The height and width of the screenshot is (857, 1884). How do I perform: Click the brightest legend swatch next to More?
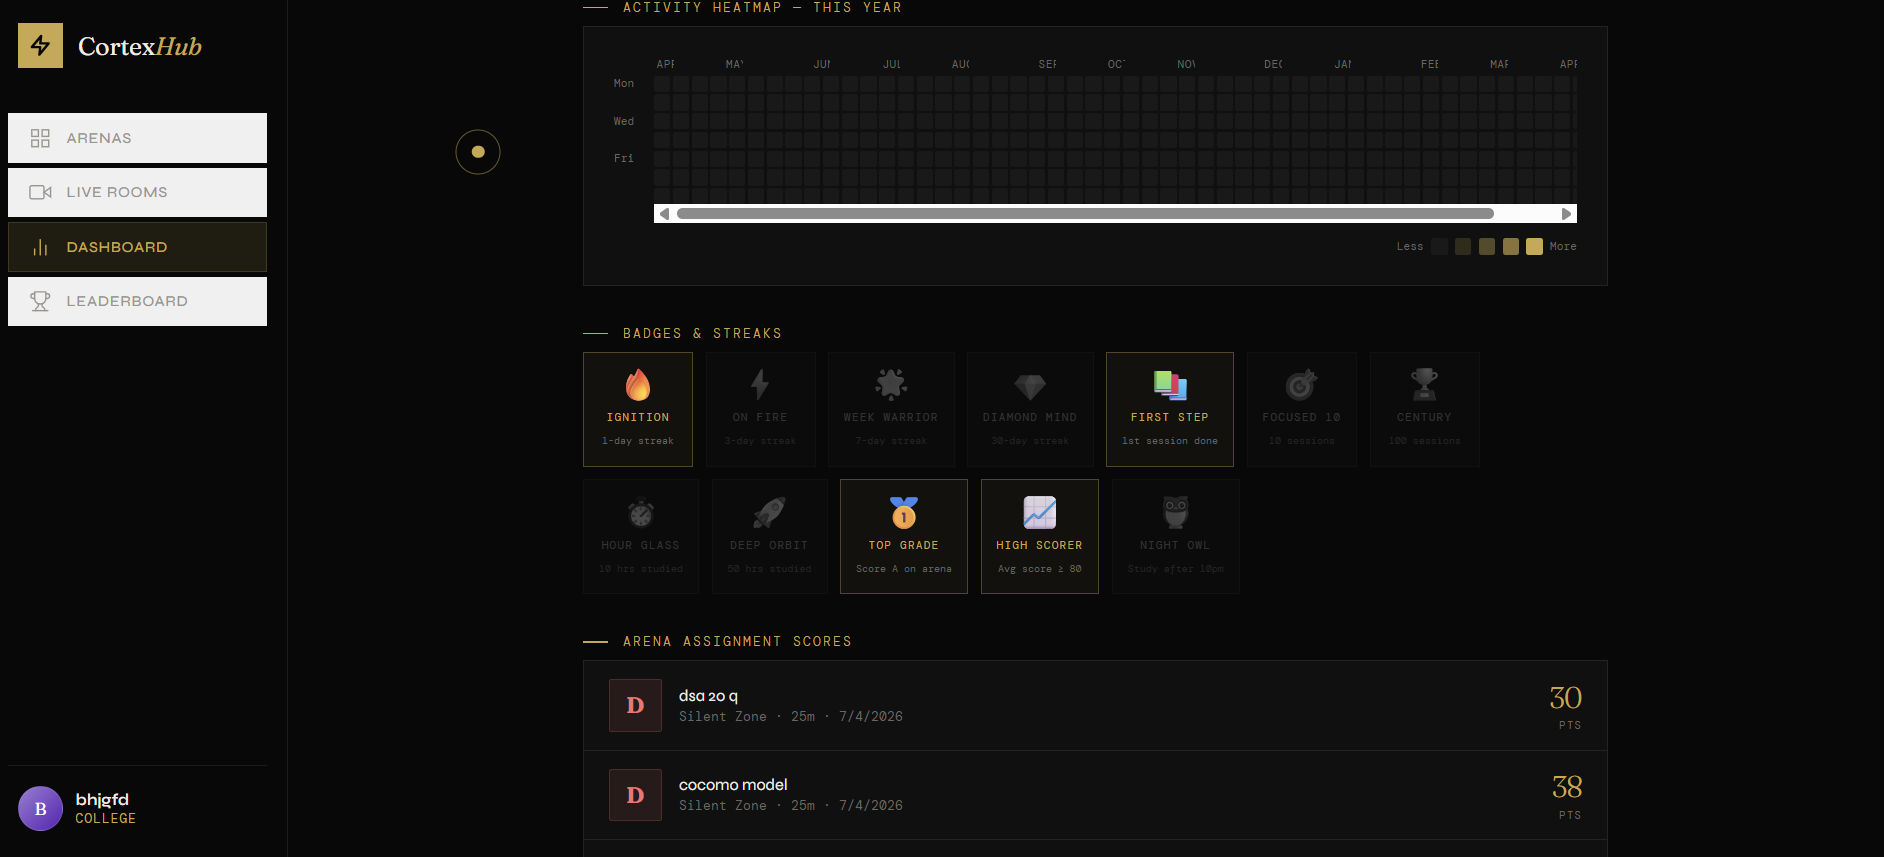(1534, 247)
